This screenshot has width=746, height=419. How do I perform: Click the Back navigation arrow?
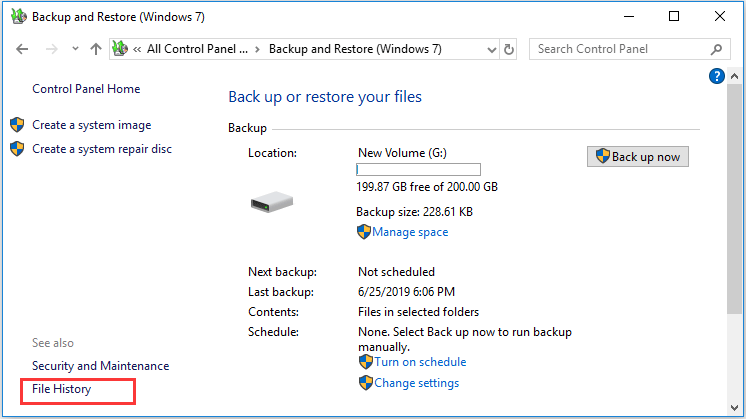[x=22, y=49]
